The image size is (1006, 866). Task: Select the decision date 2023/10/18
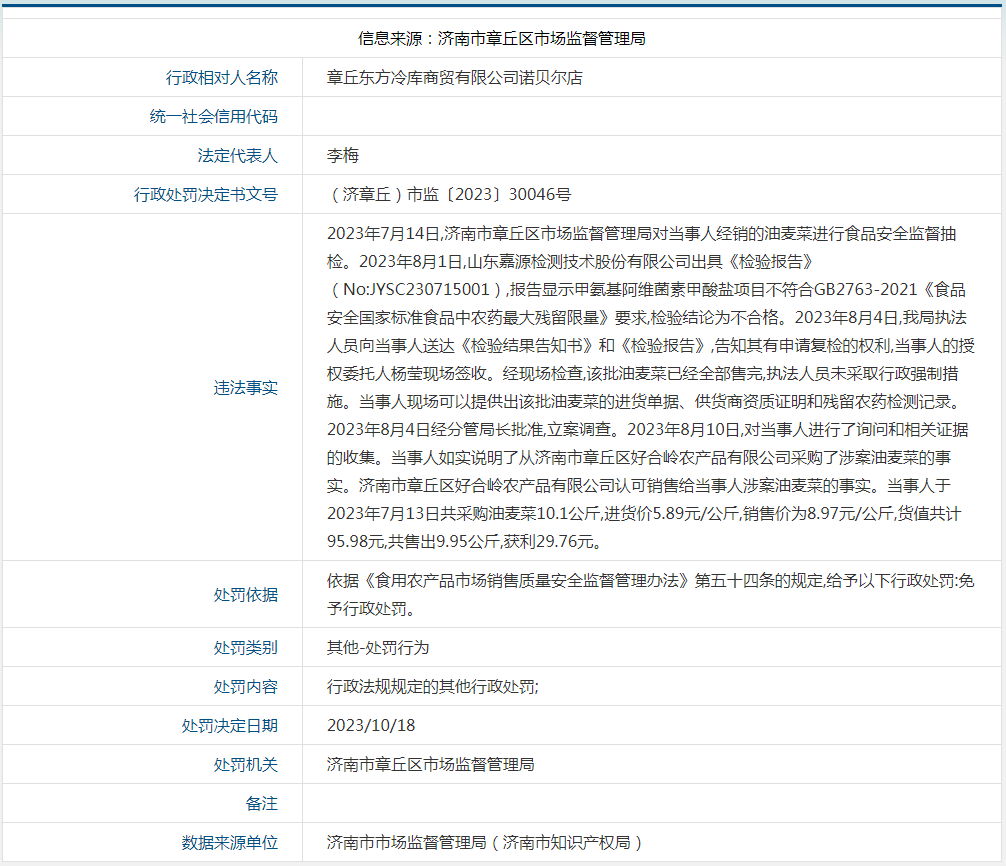371,726
